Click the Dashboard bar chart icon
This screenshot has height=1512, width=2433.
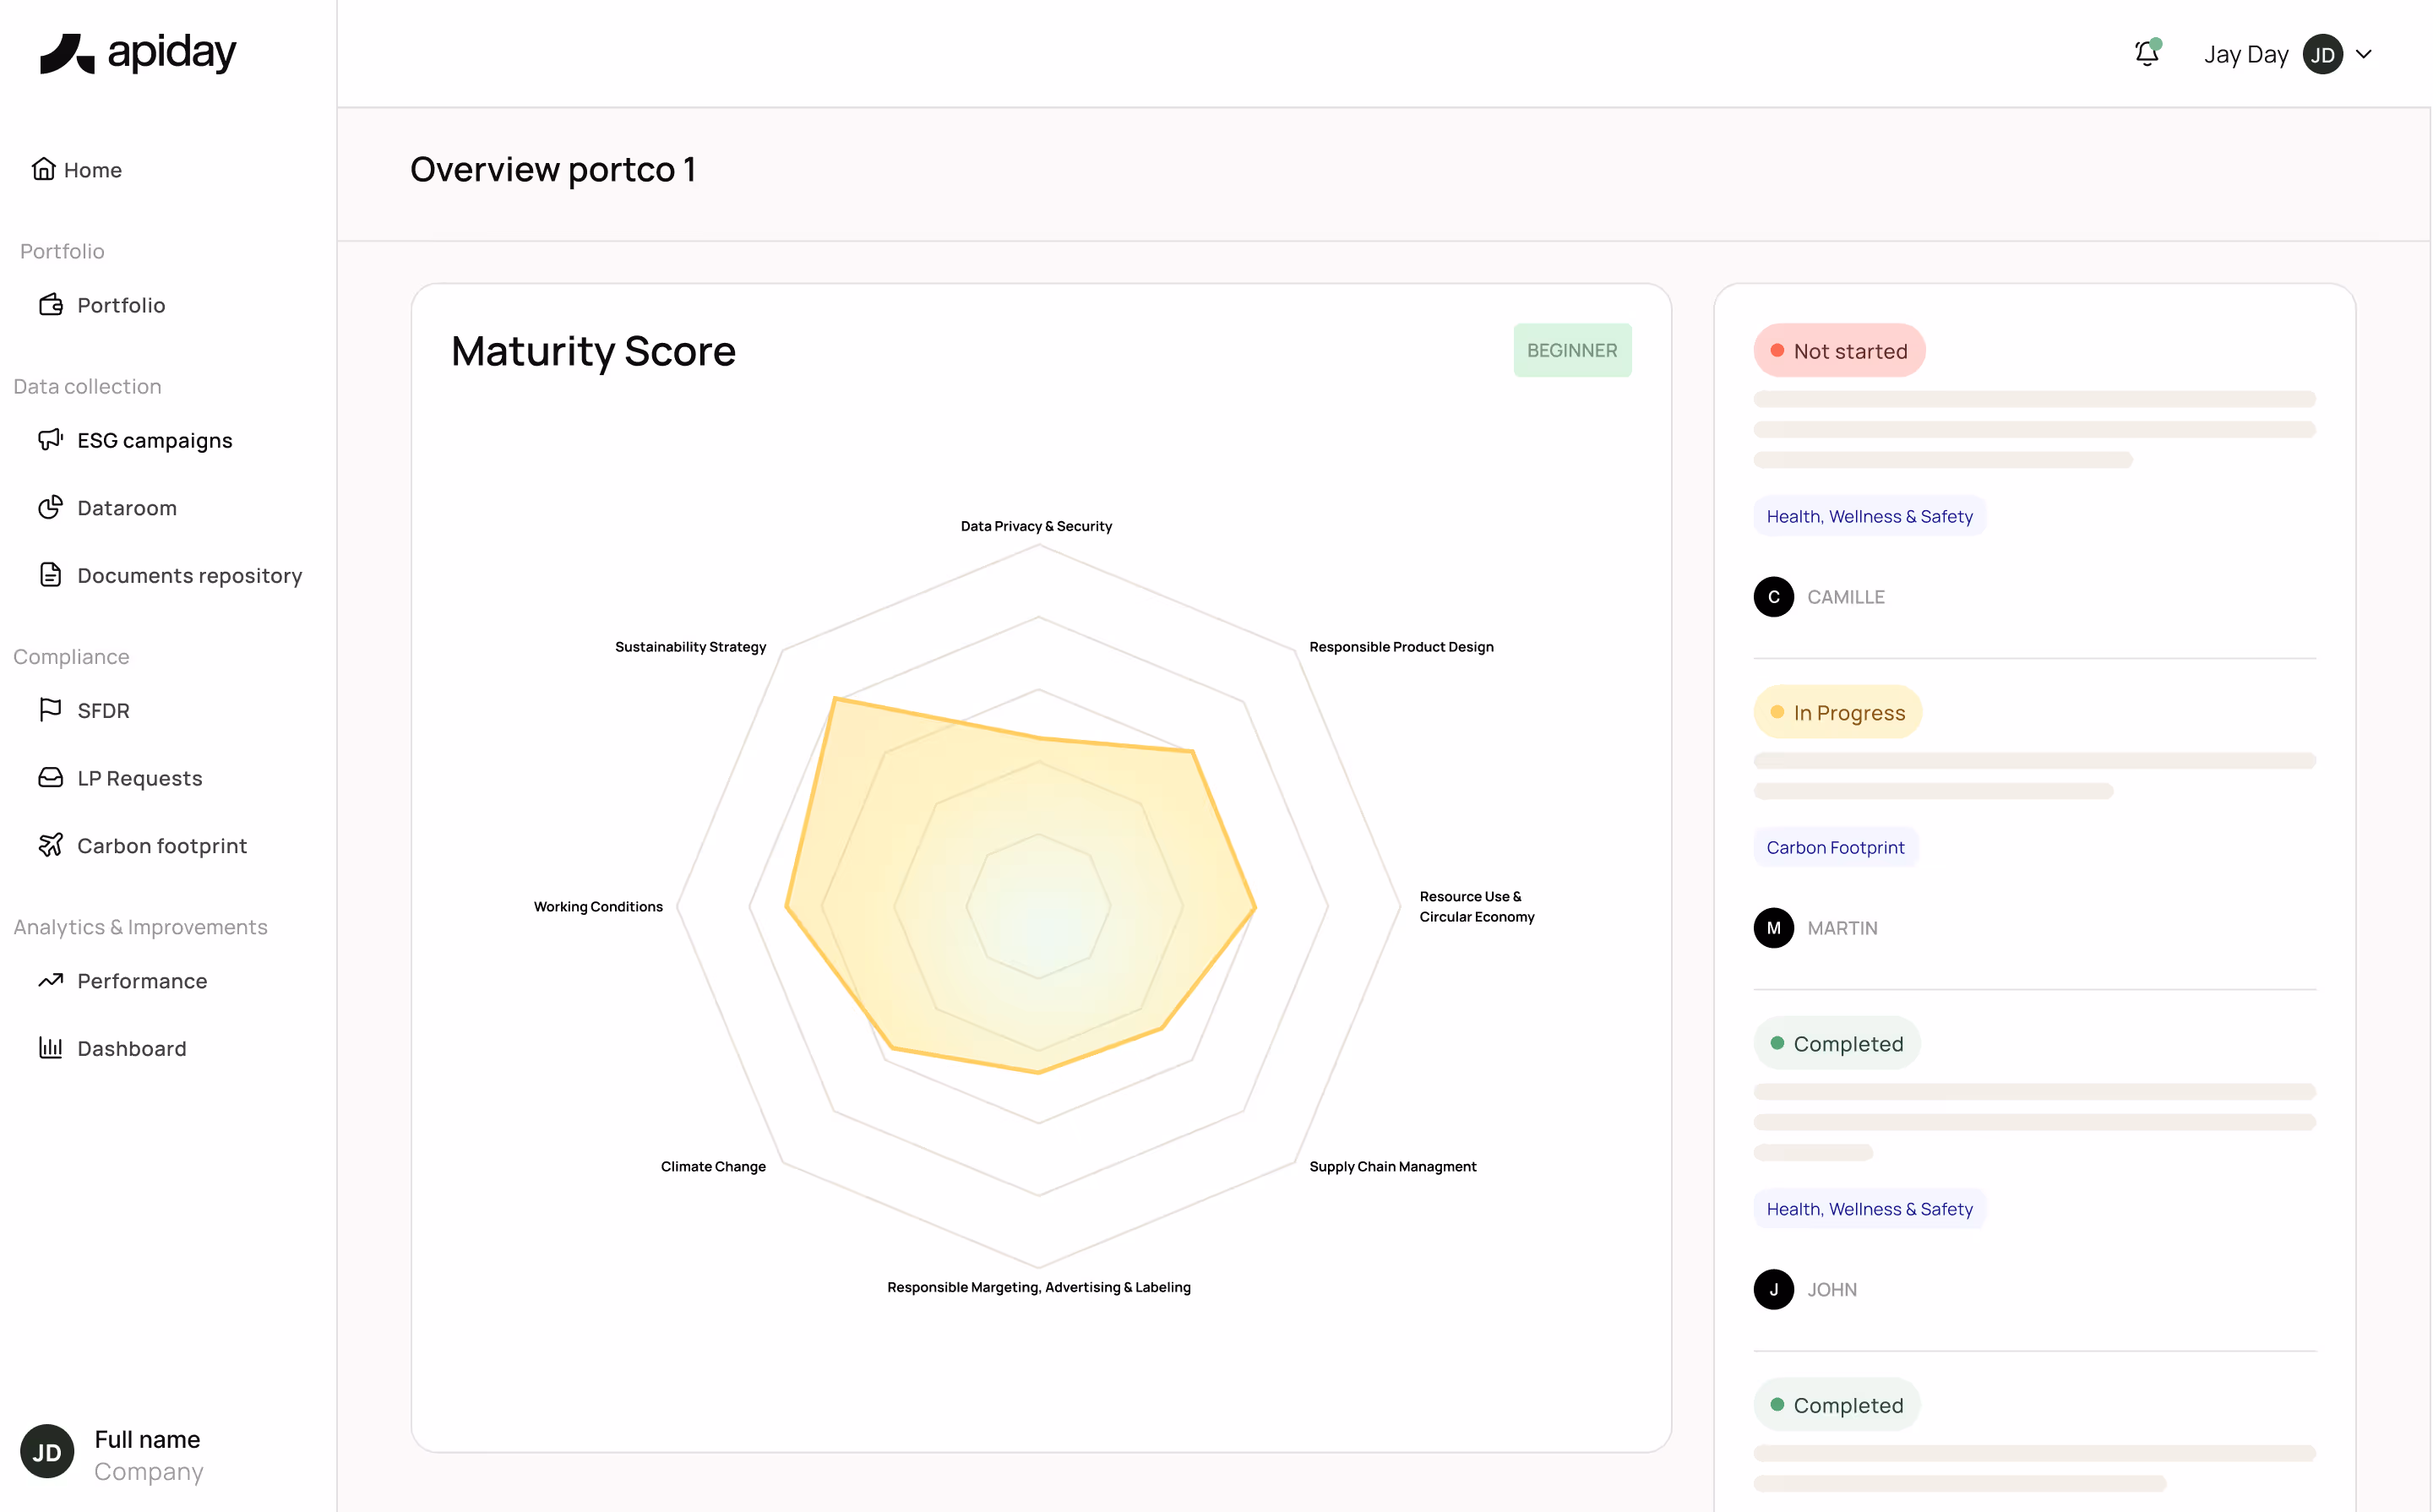(x=50, y=1048)
